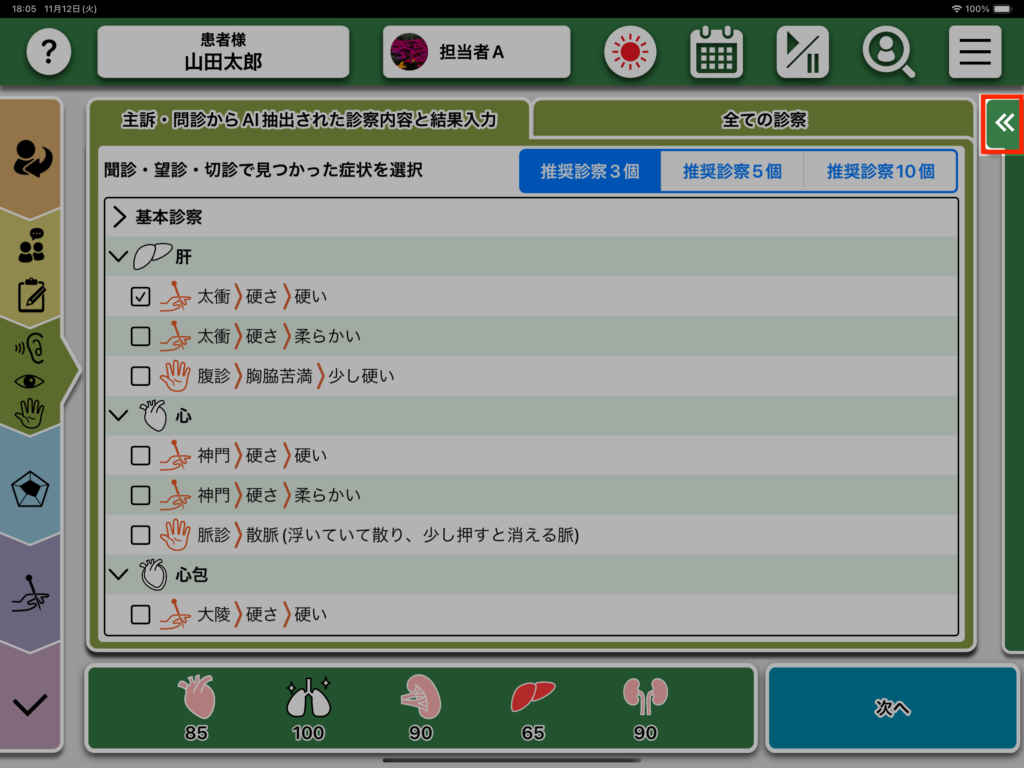Image resolution: width=1024 pixels, height=768 pixels.
Task: Expand the 基本診察 section
Action: pos(120,217)
